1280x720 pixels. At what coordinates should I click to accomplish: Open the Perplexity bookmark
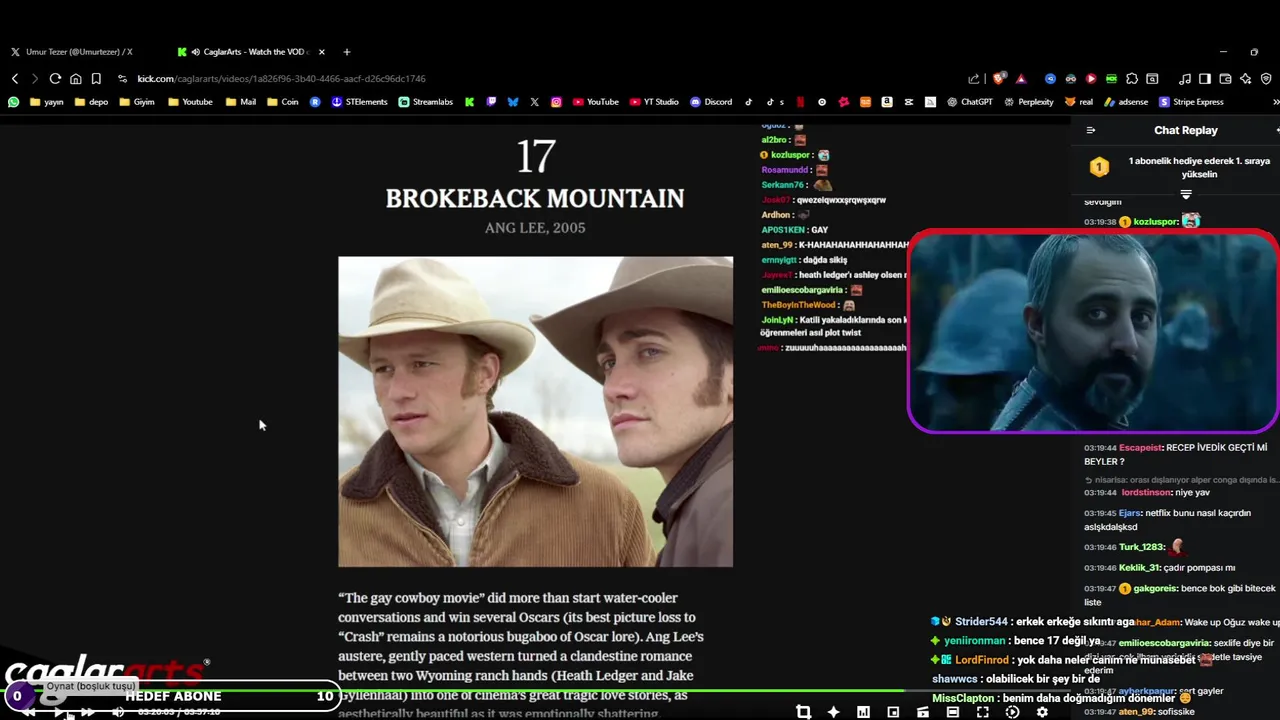(1029, 102)
